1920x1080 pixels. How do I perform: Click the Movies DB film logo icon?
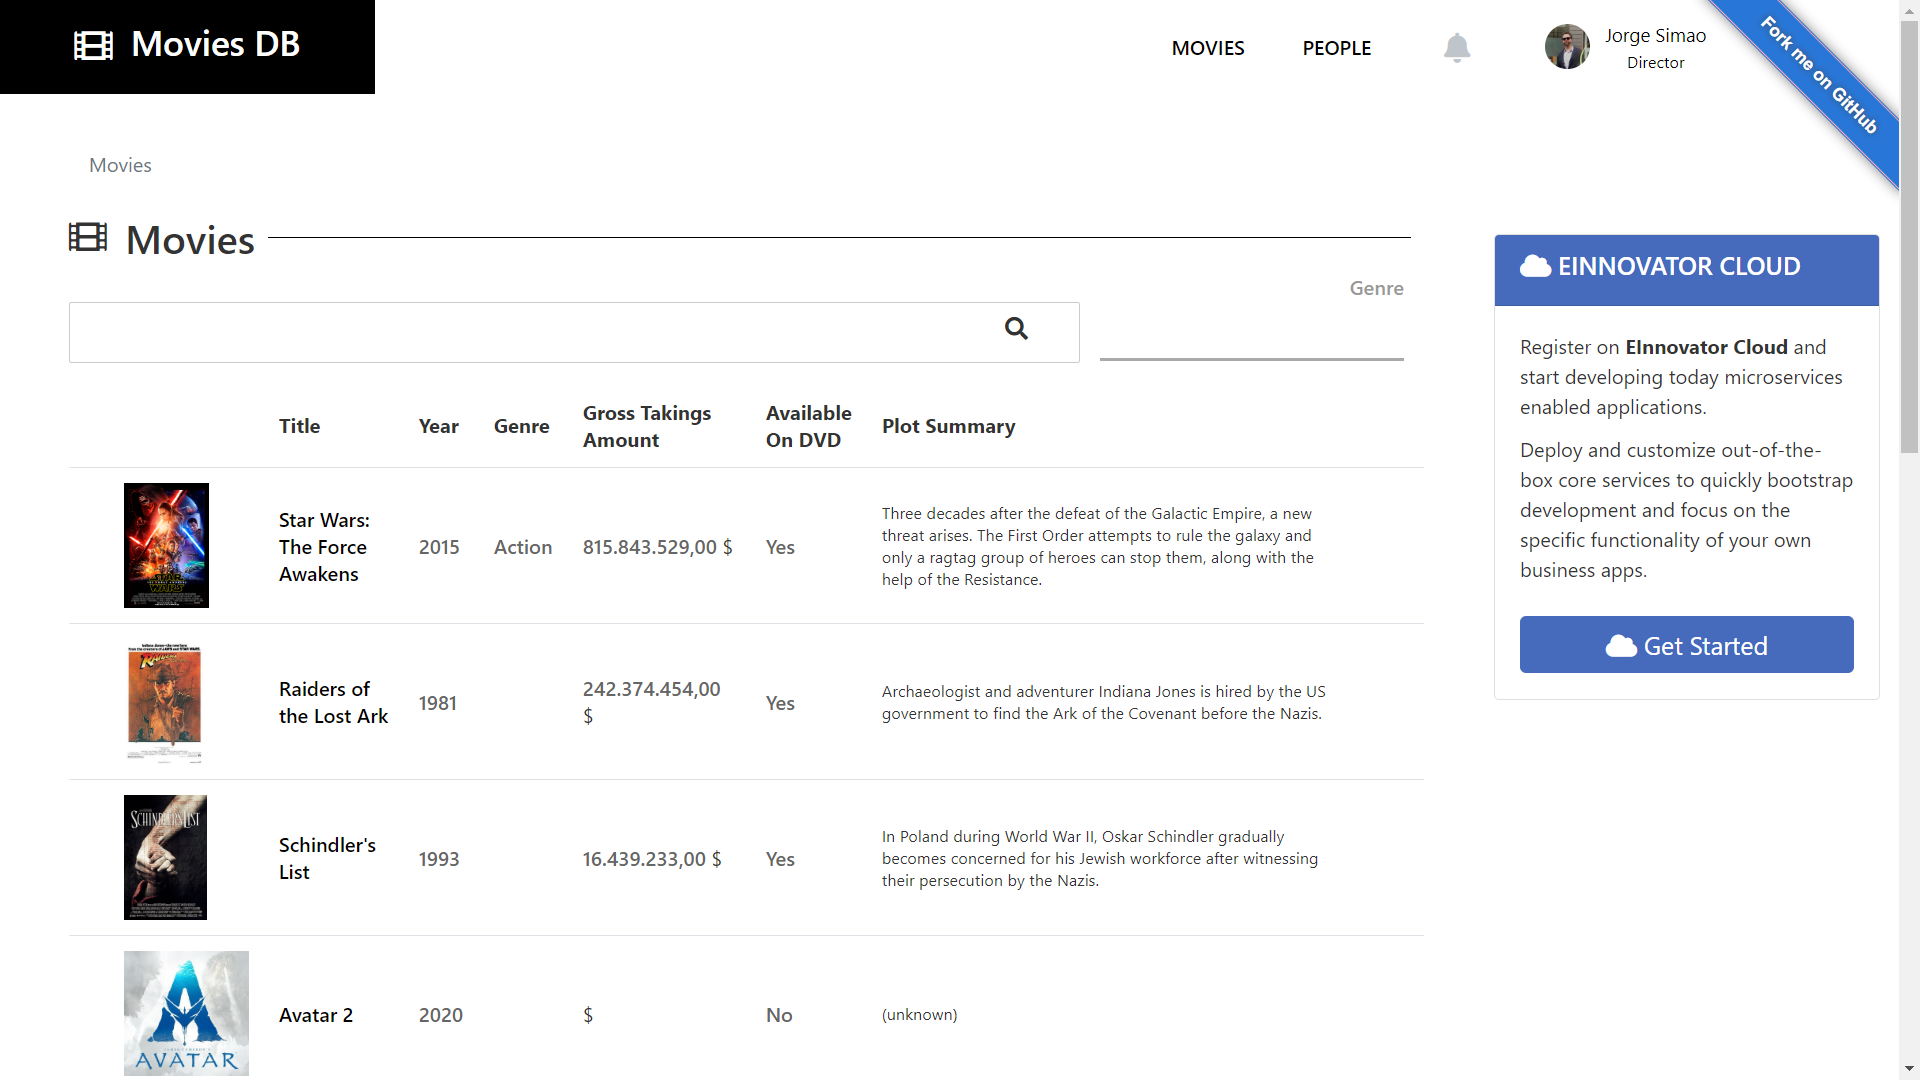(93, 45)
